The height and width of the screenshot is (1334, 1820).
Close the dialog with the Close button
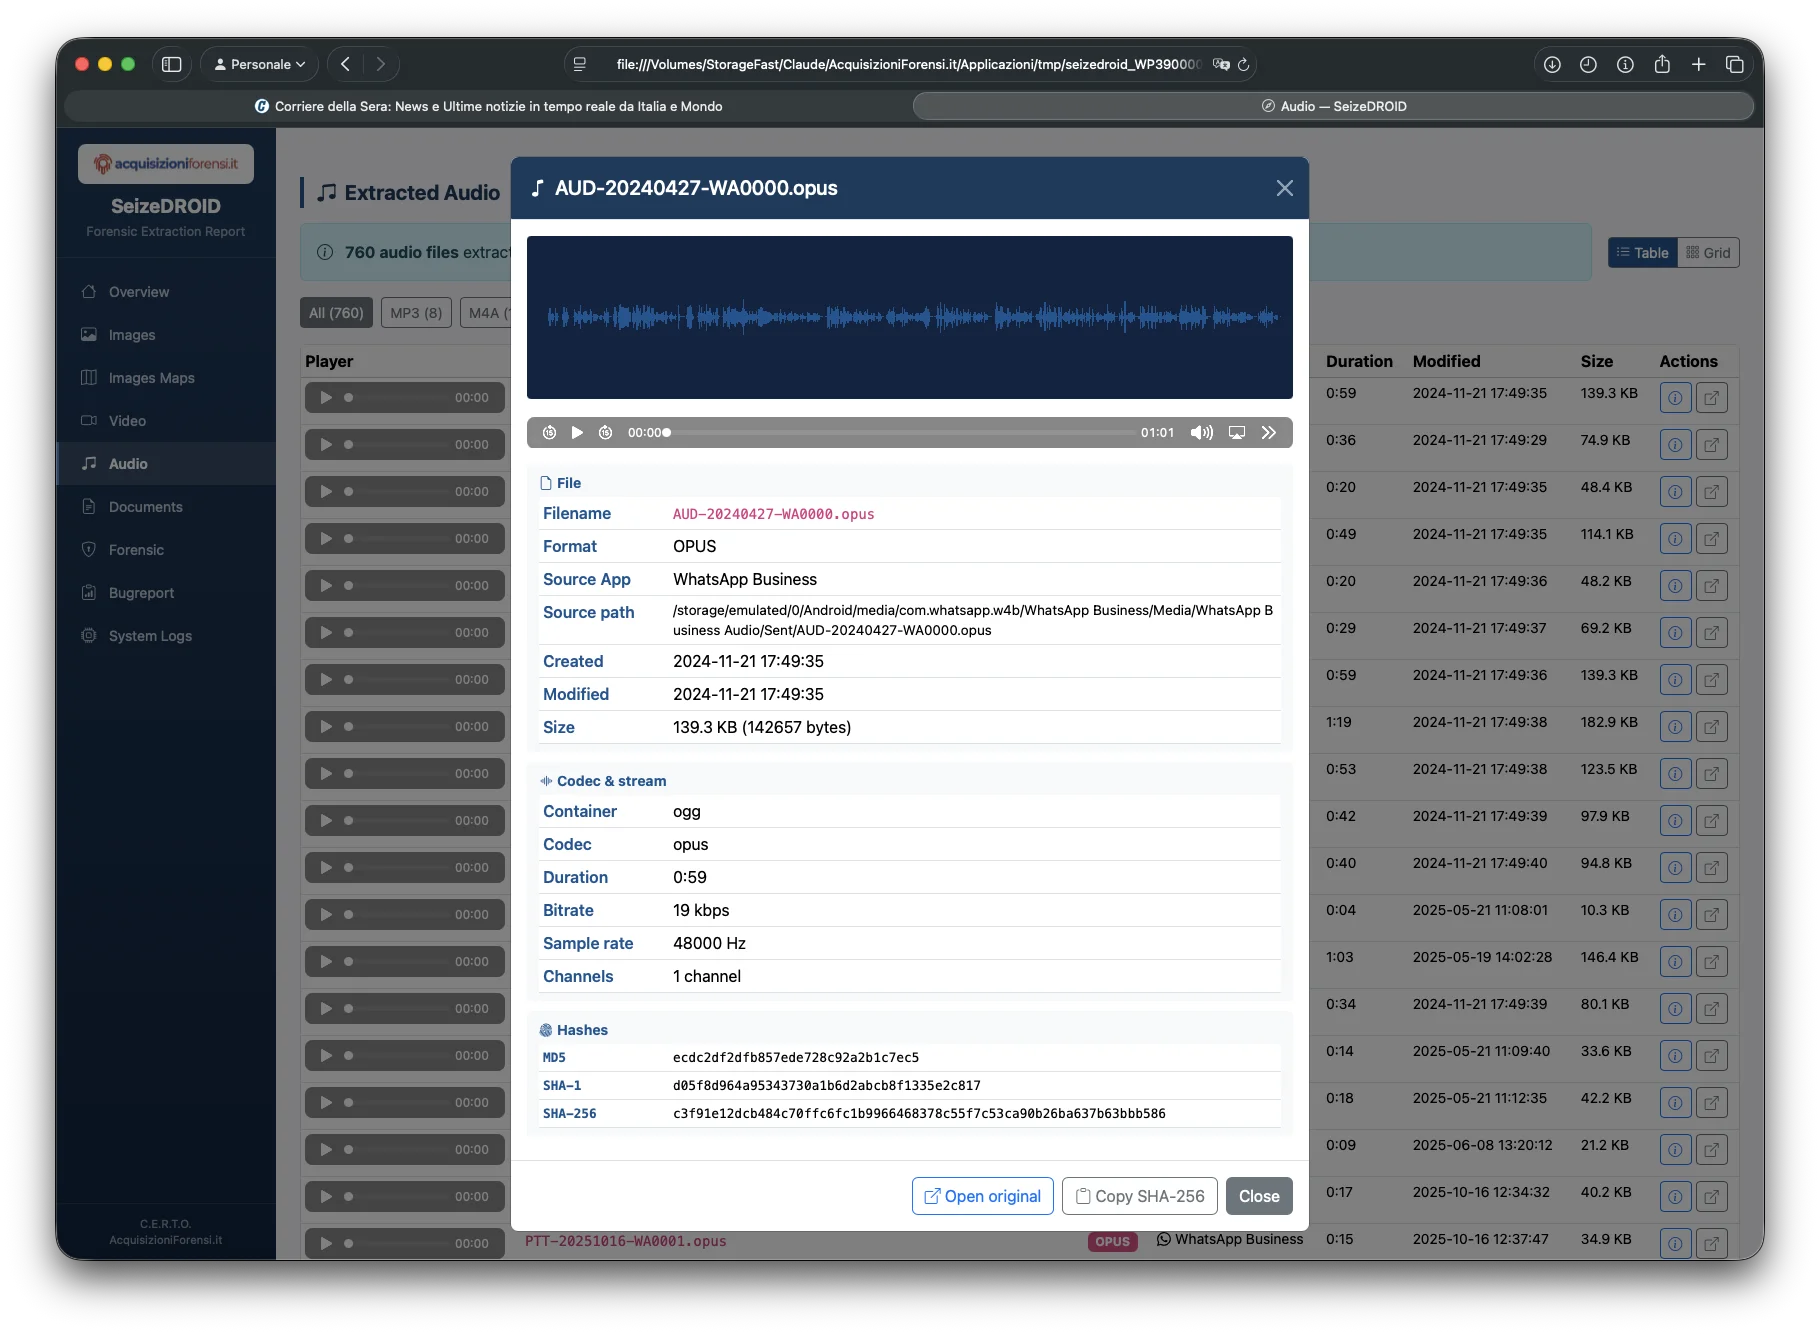(x=1259, y=1196)
